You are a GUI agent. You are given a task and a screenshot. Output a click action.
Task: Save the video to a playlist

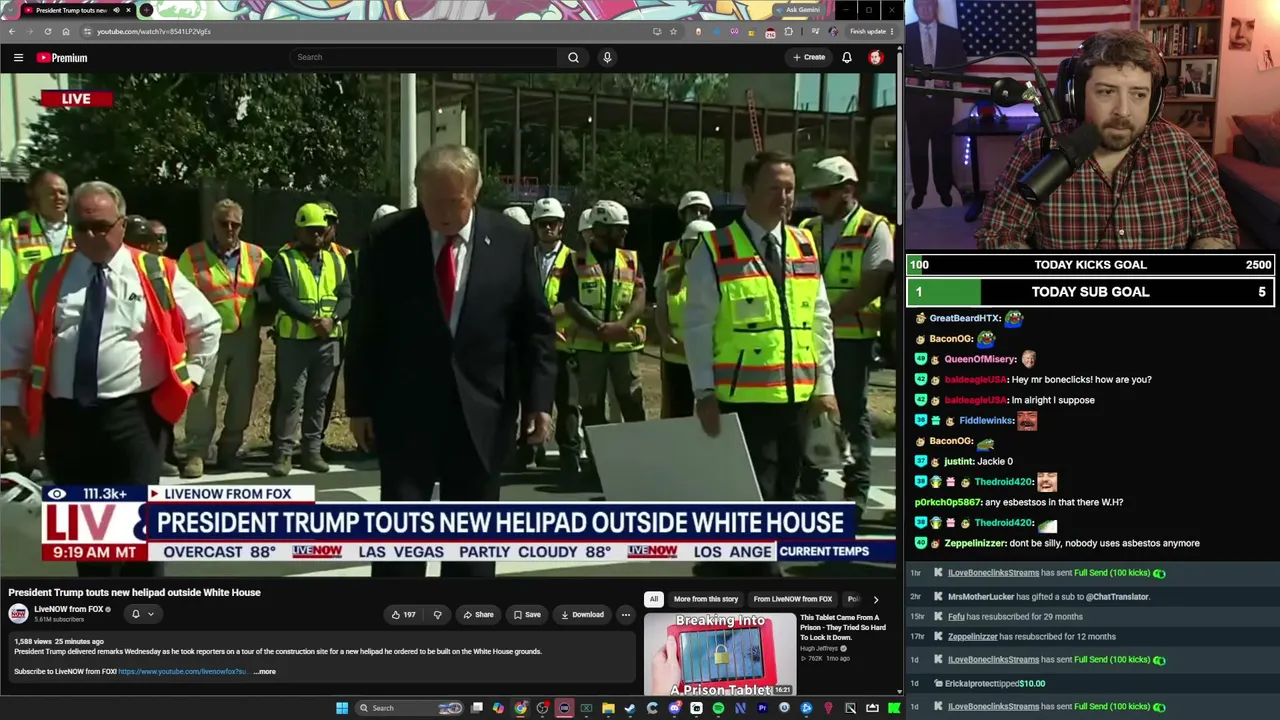527,614
